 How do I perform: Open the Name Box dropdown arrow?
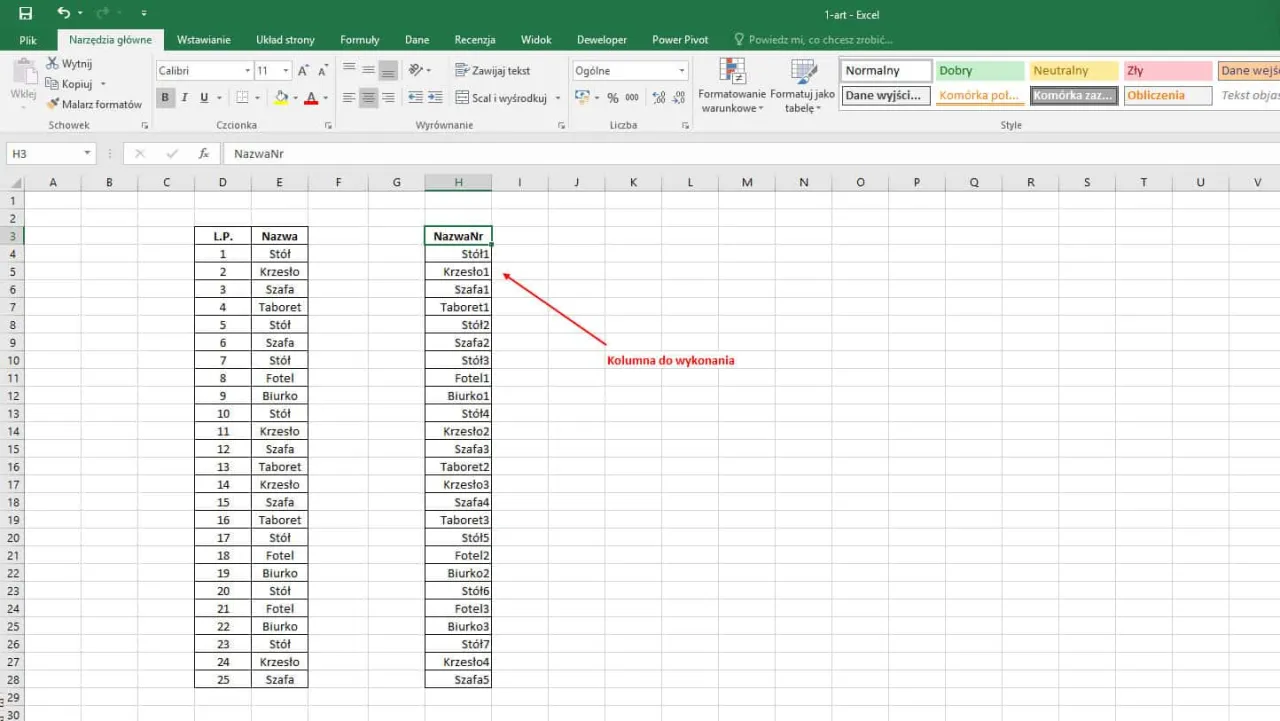(88, 154)
